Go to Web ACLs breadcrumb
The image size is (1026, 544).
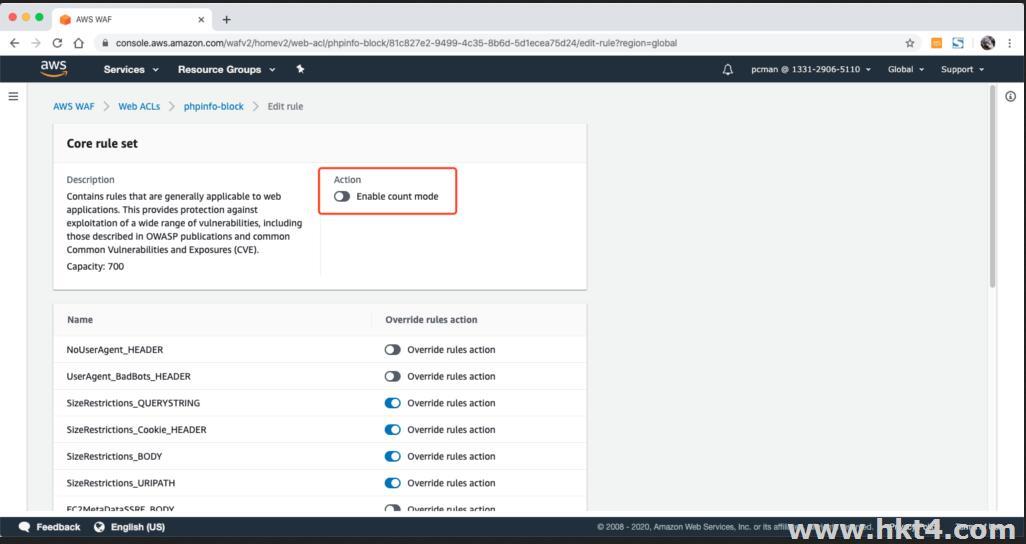coord(139,106)
